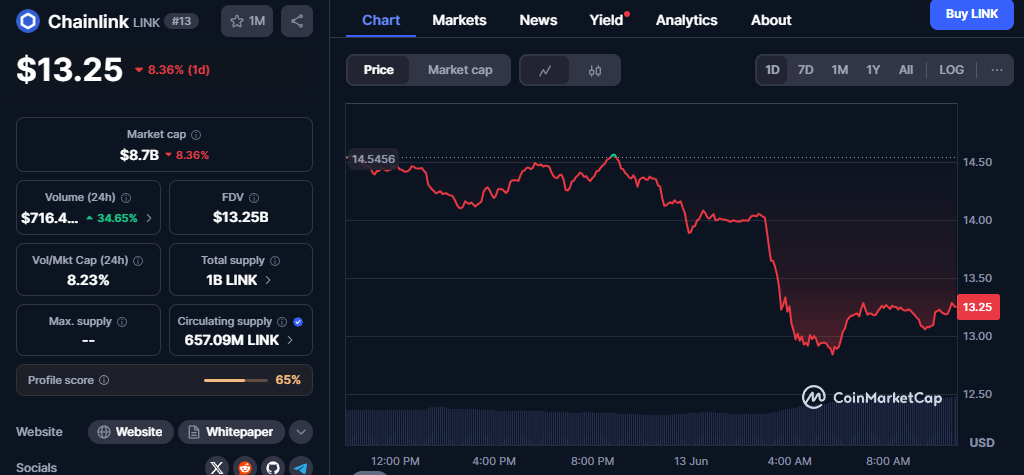The height and width of the screenshot is (475, 1024).
Task: Set chart range to All
Action: point(906,70)
